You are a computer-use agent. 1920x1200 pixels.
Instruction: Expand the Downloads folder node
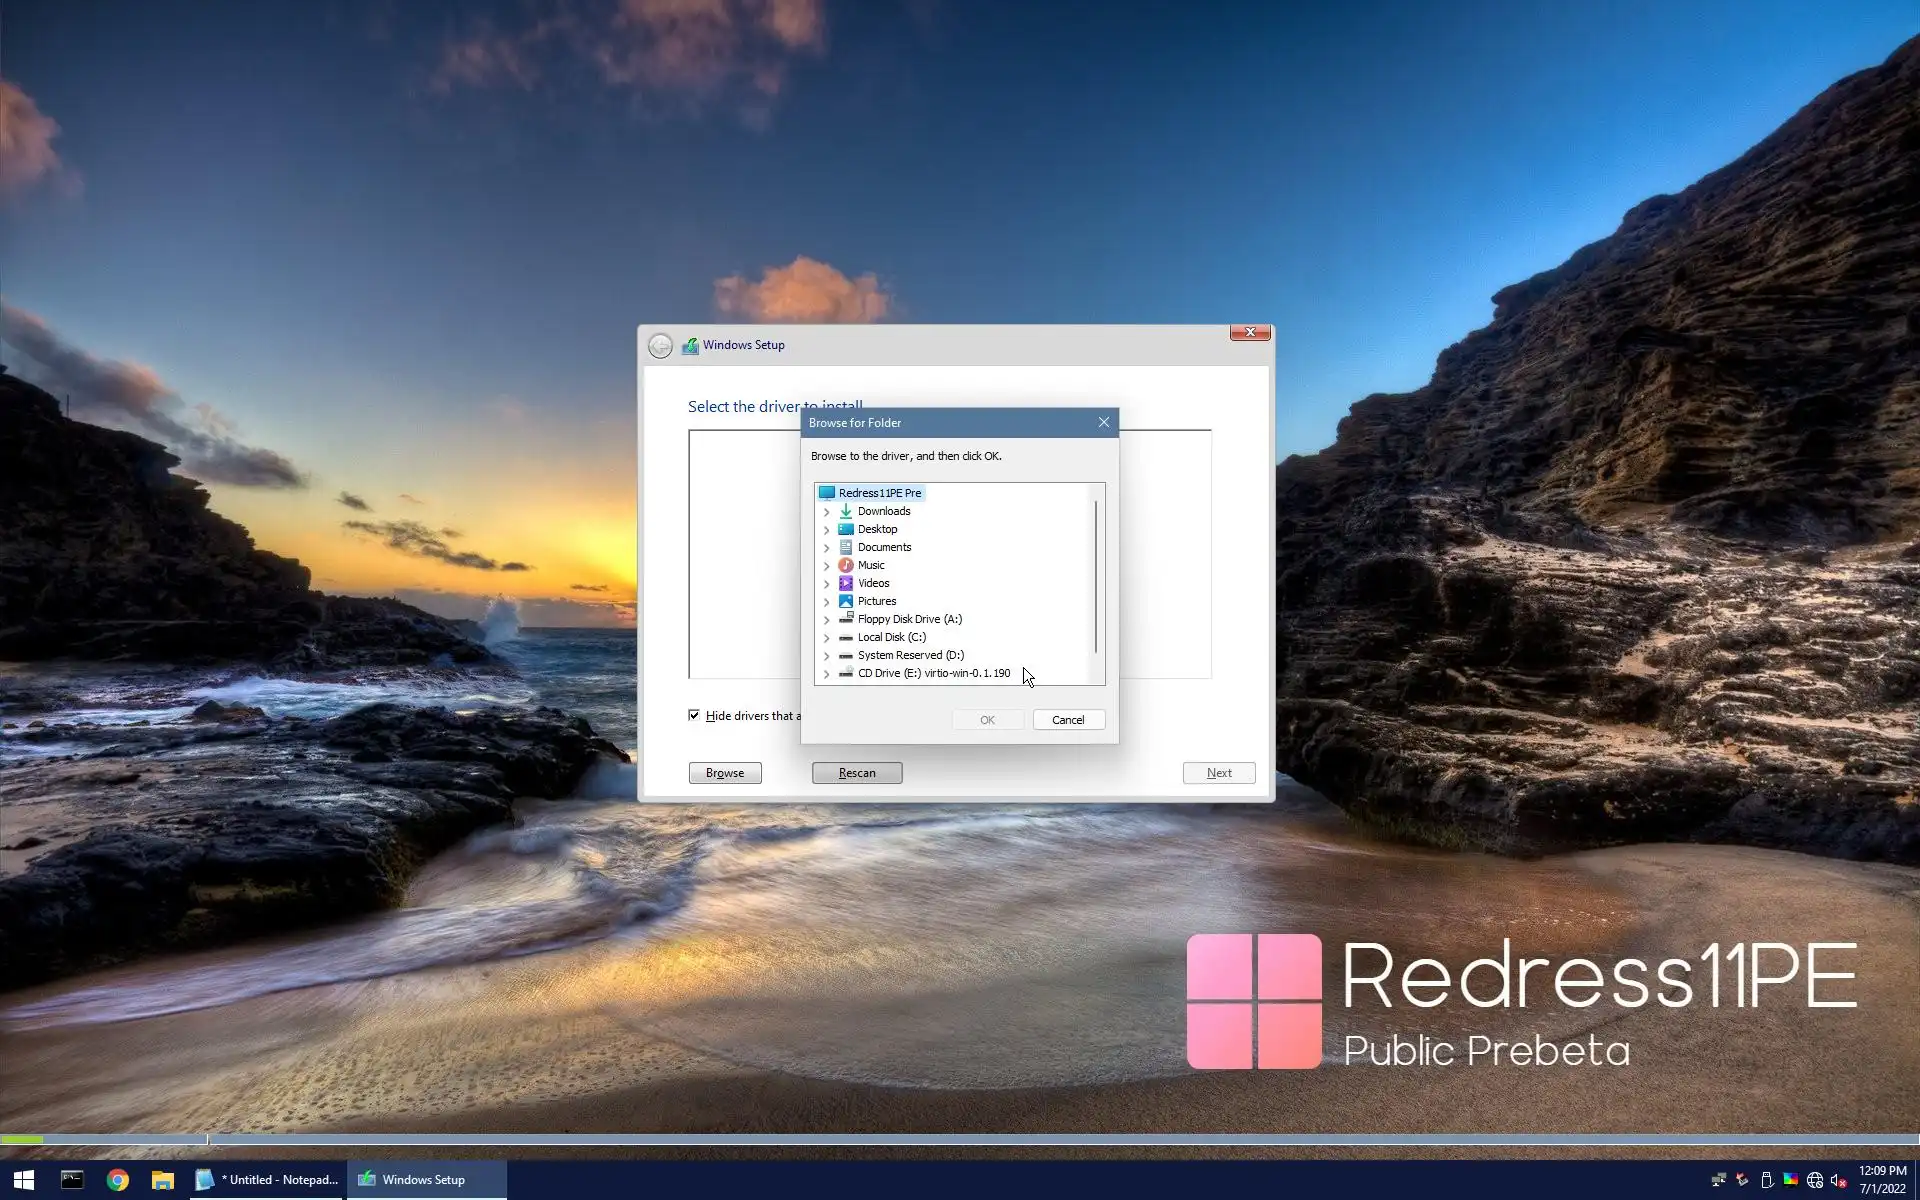coord(826,512)
